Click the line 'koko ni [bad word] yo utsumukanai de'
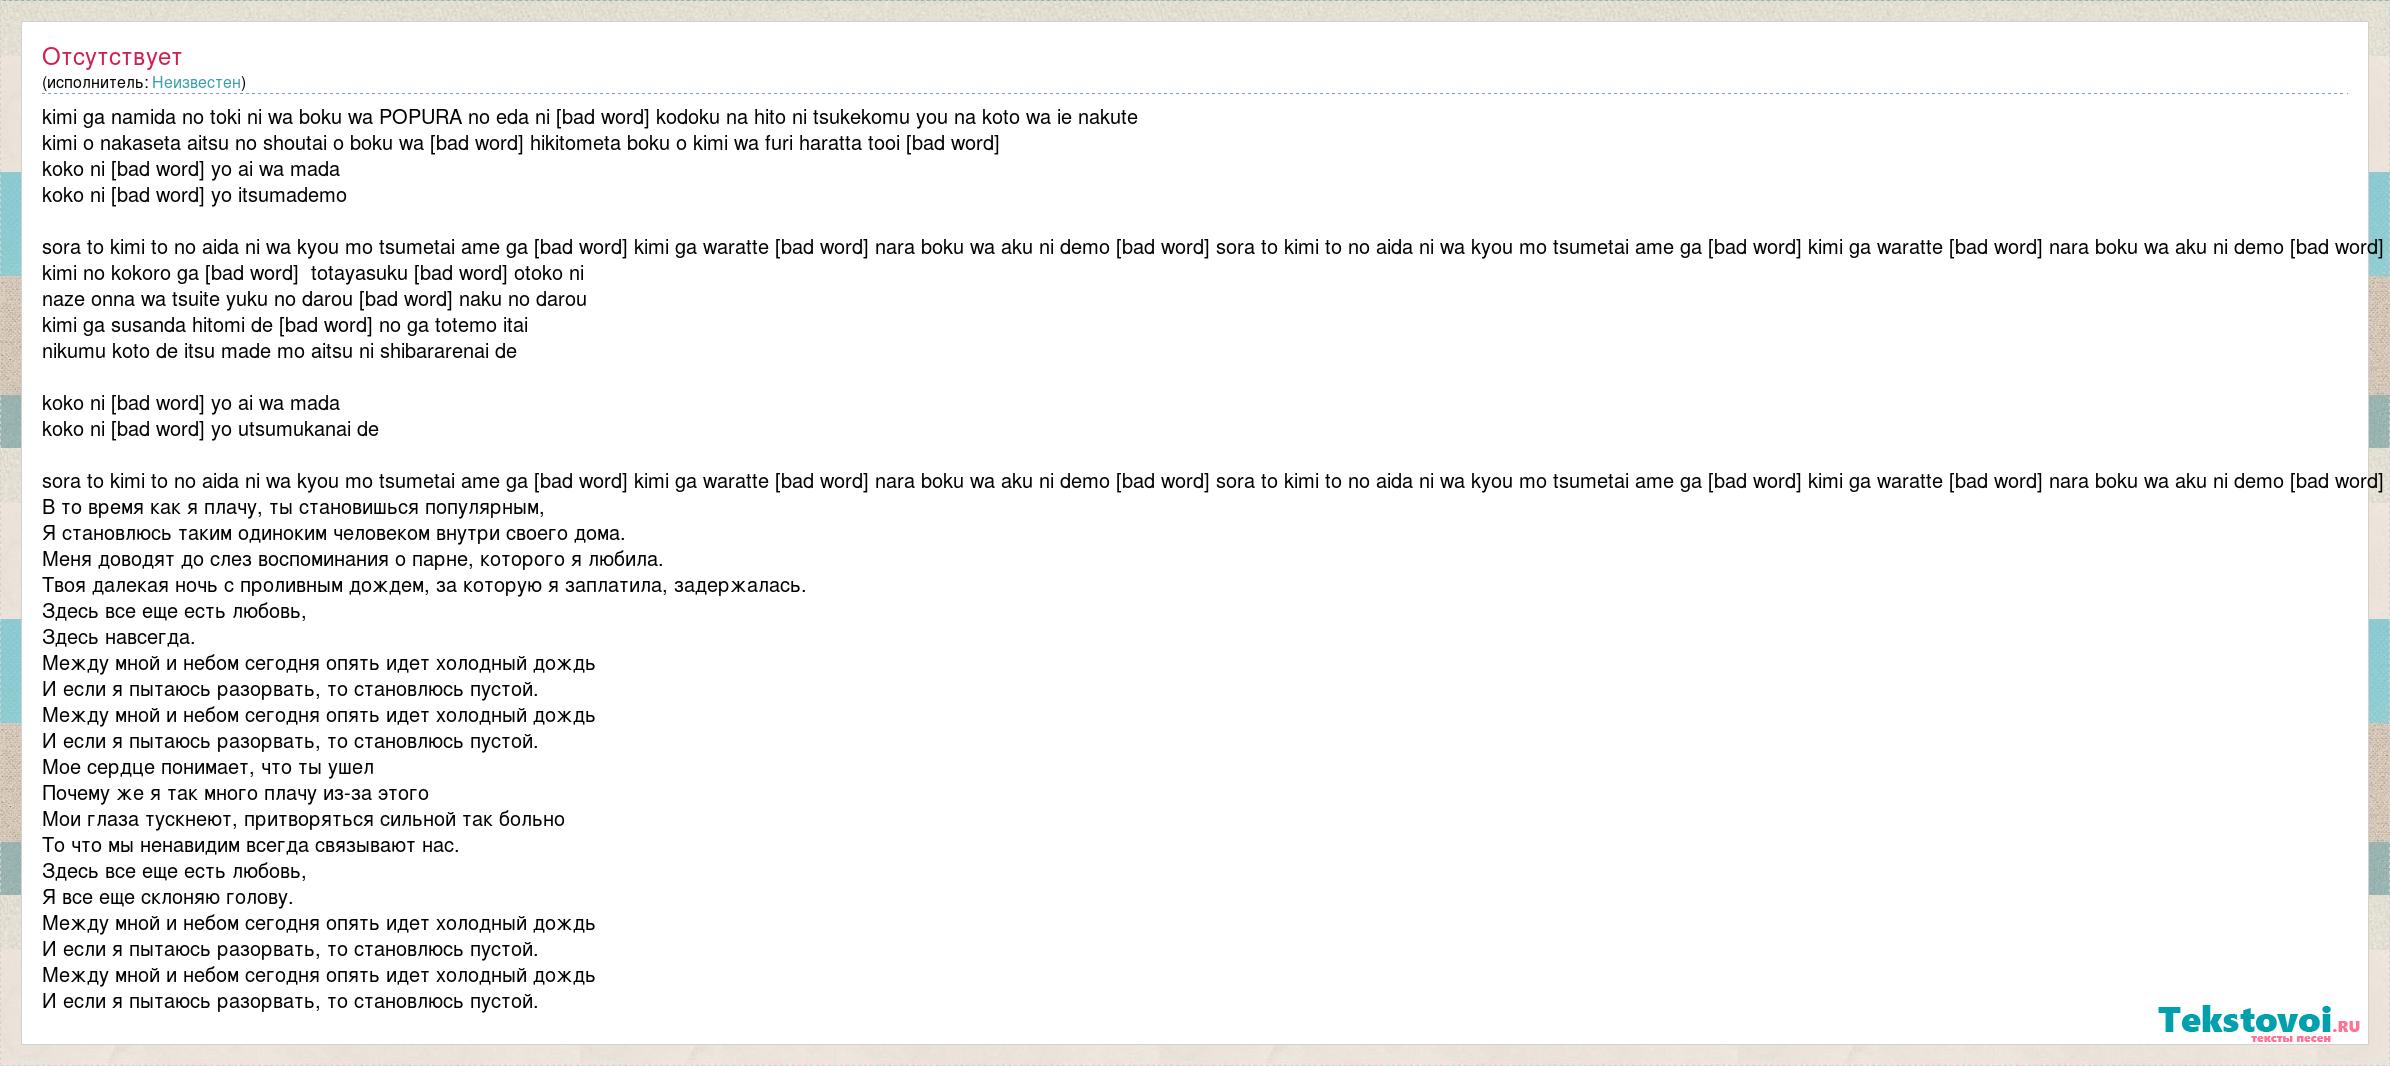2390x1066 pixels. pos(210,429)
